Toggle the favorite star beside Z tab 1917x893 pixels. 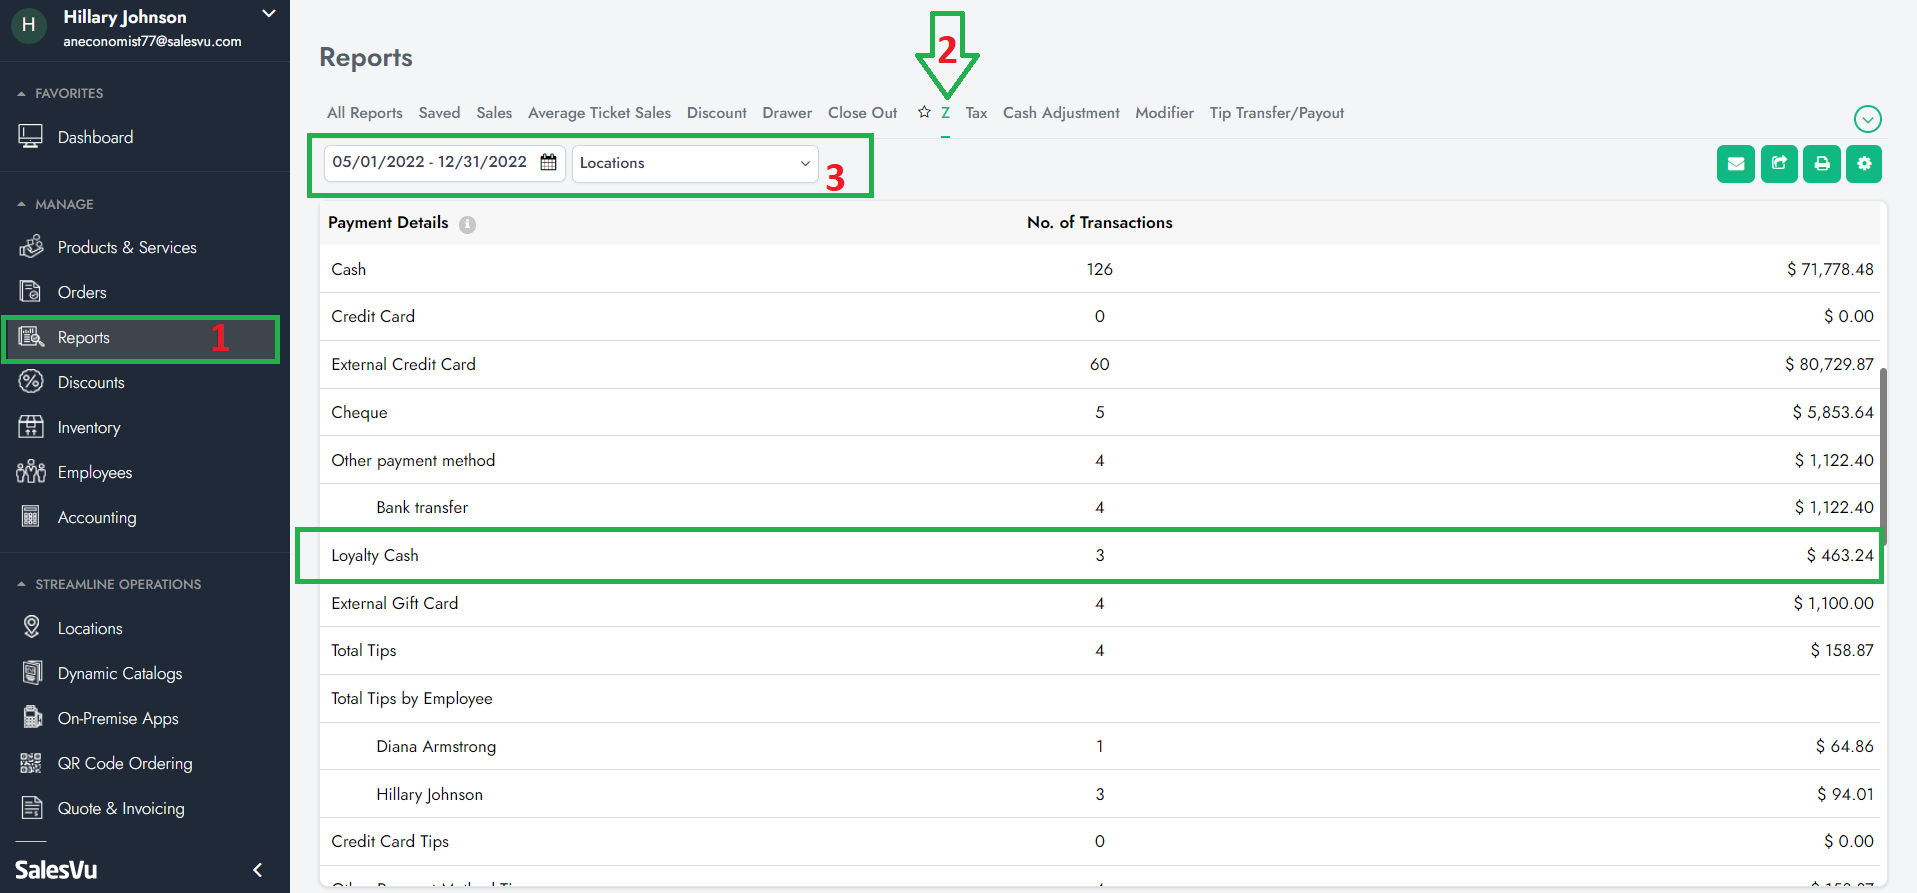coord(924,113)
